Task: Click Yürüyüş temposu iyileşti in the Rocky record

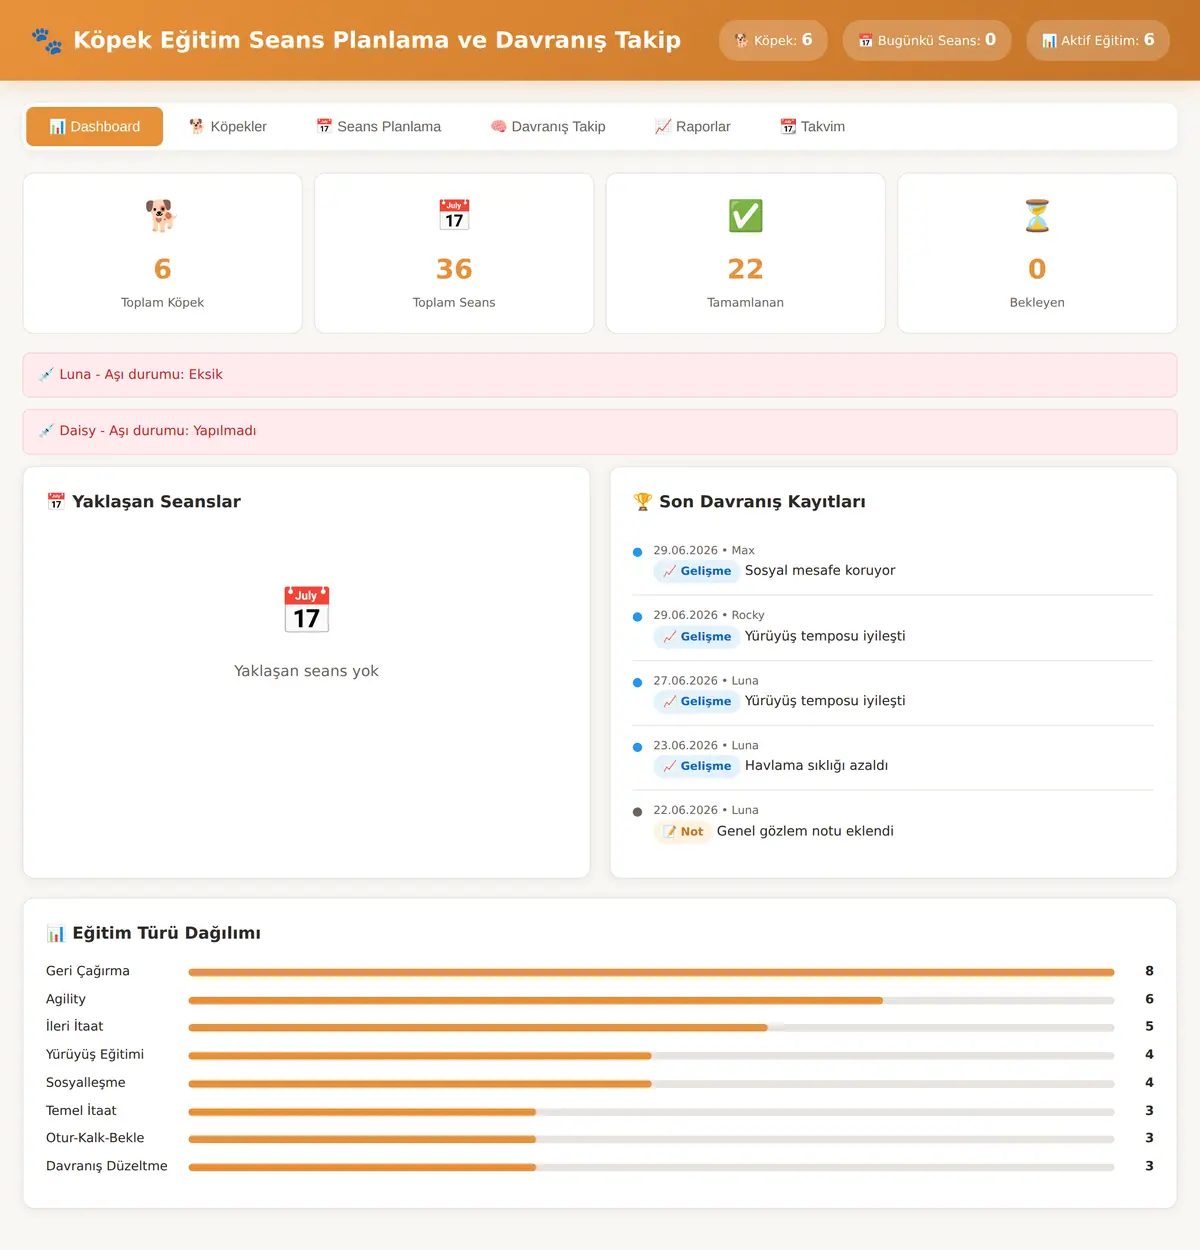Action: (x=825, y=636)
